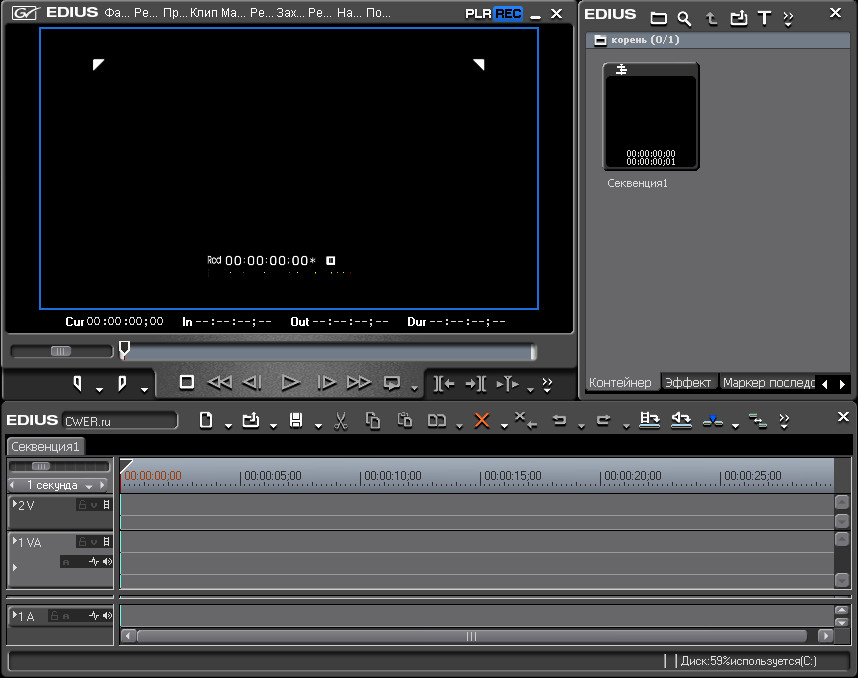The width and height of the screenshot is (858, 678).
Task: Open dropdown arrow next to new sequence icon
Action: (x=228, y=425)
